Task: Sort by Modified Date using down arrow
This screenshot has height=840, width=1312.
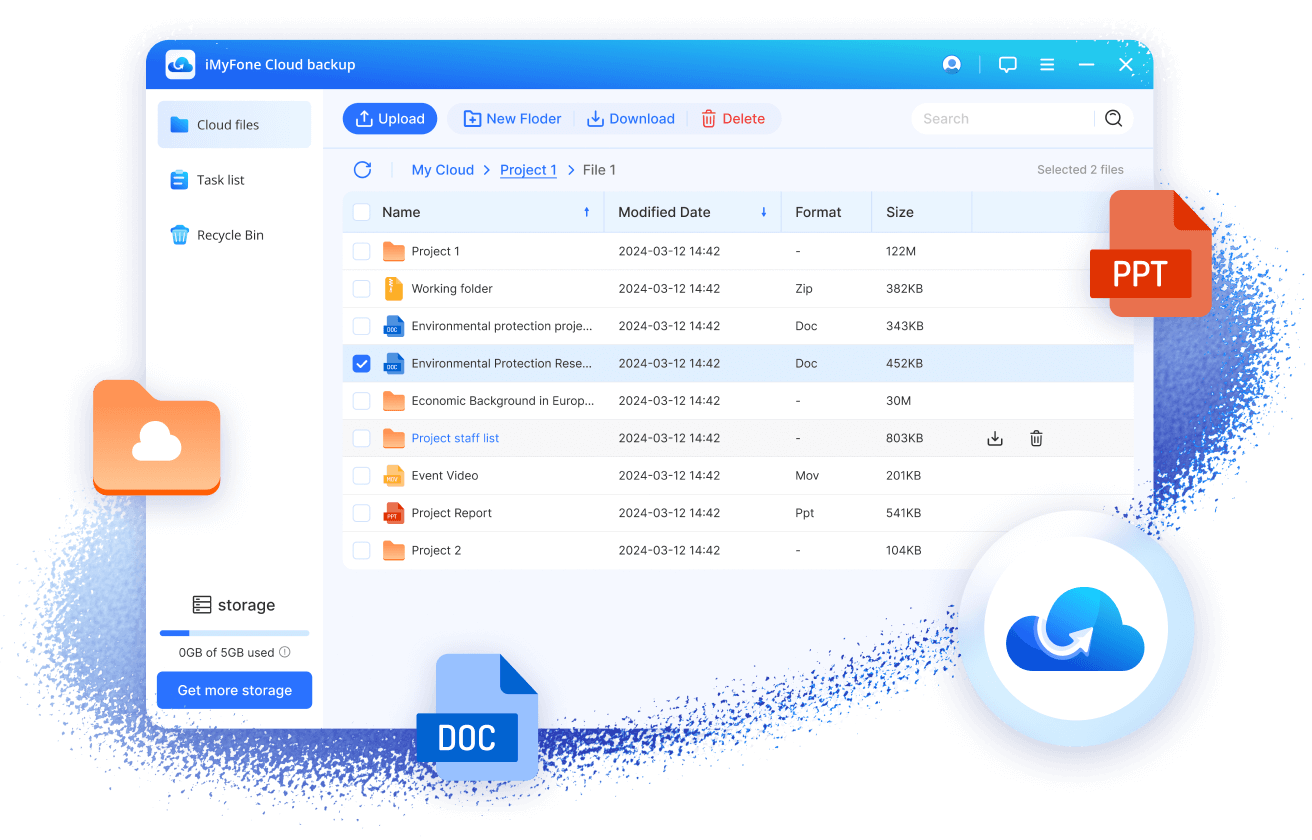Action: tap(764, 212)
